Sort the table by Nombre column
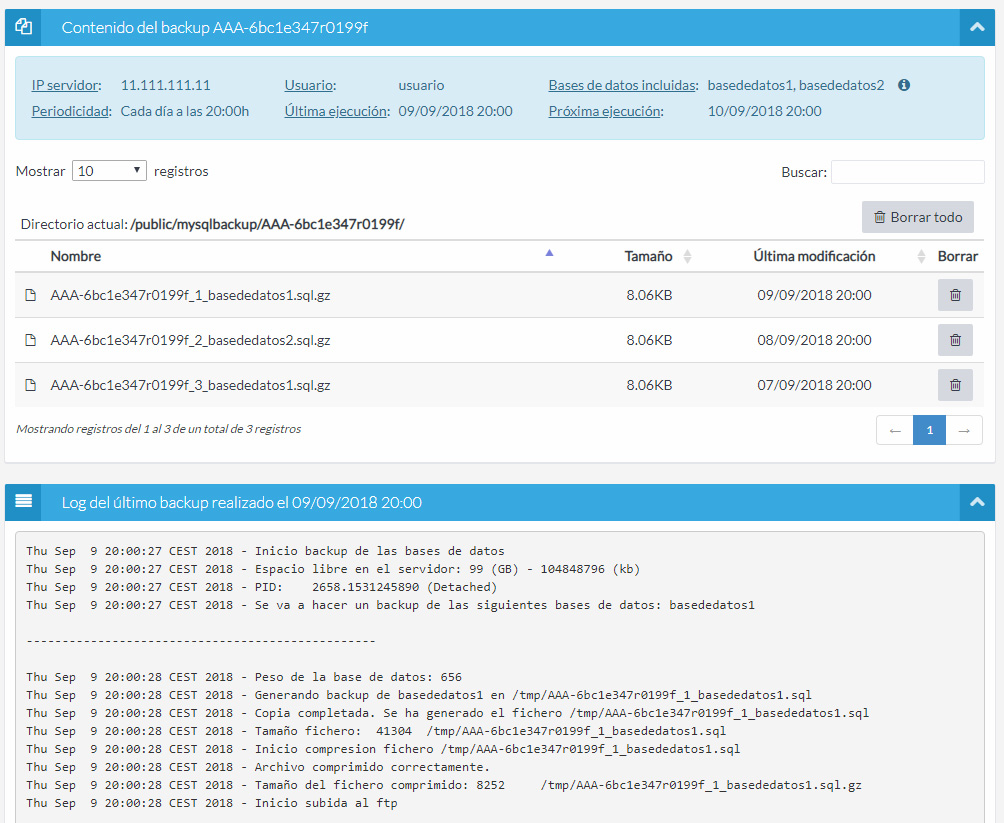 coord(76,256)
